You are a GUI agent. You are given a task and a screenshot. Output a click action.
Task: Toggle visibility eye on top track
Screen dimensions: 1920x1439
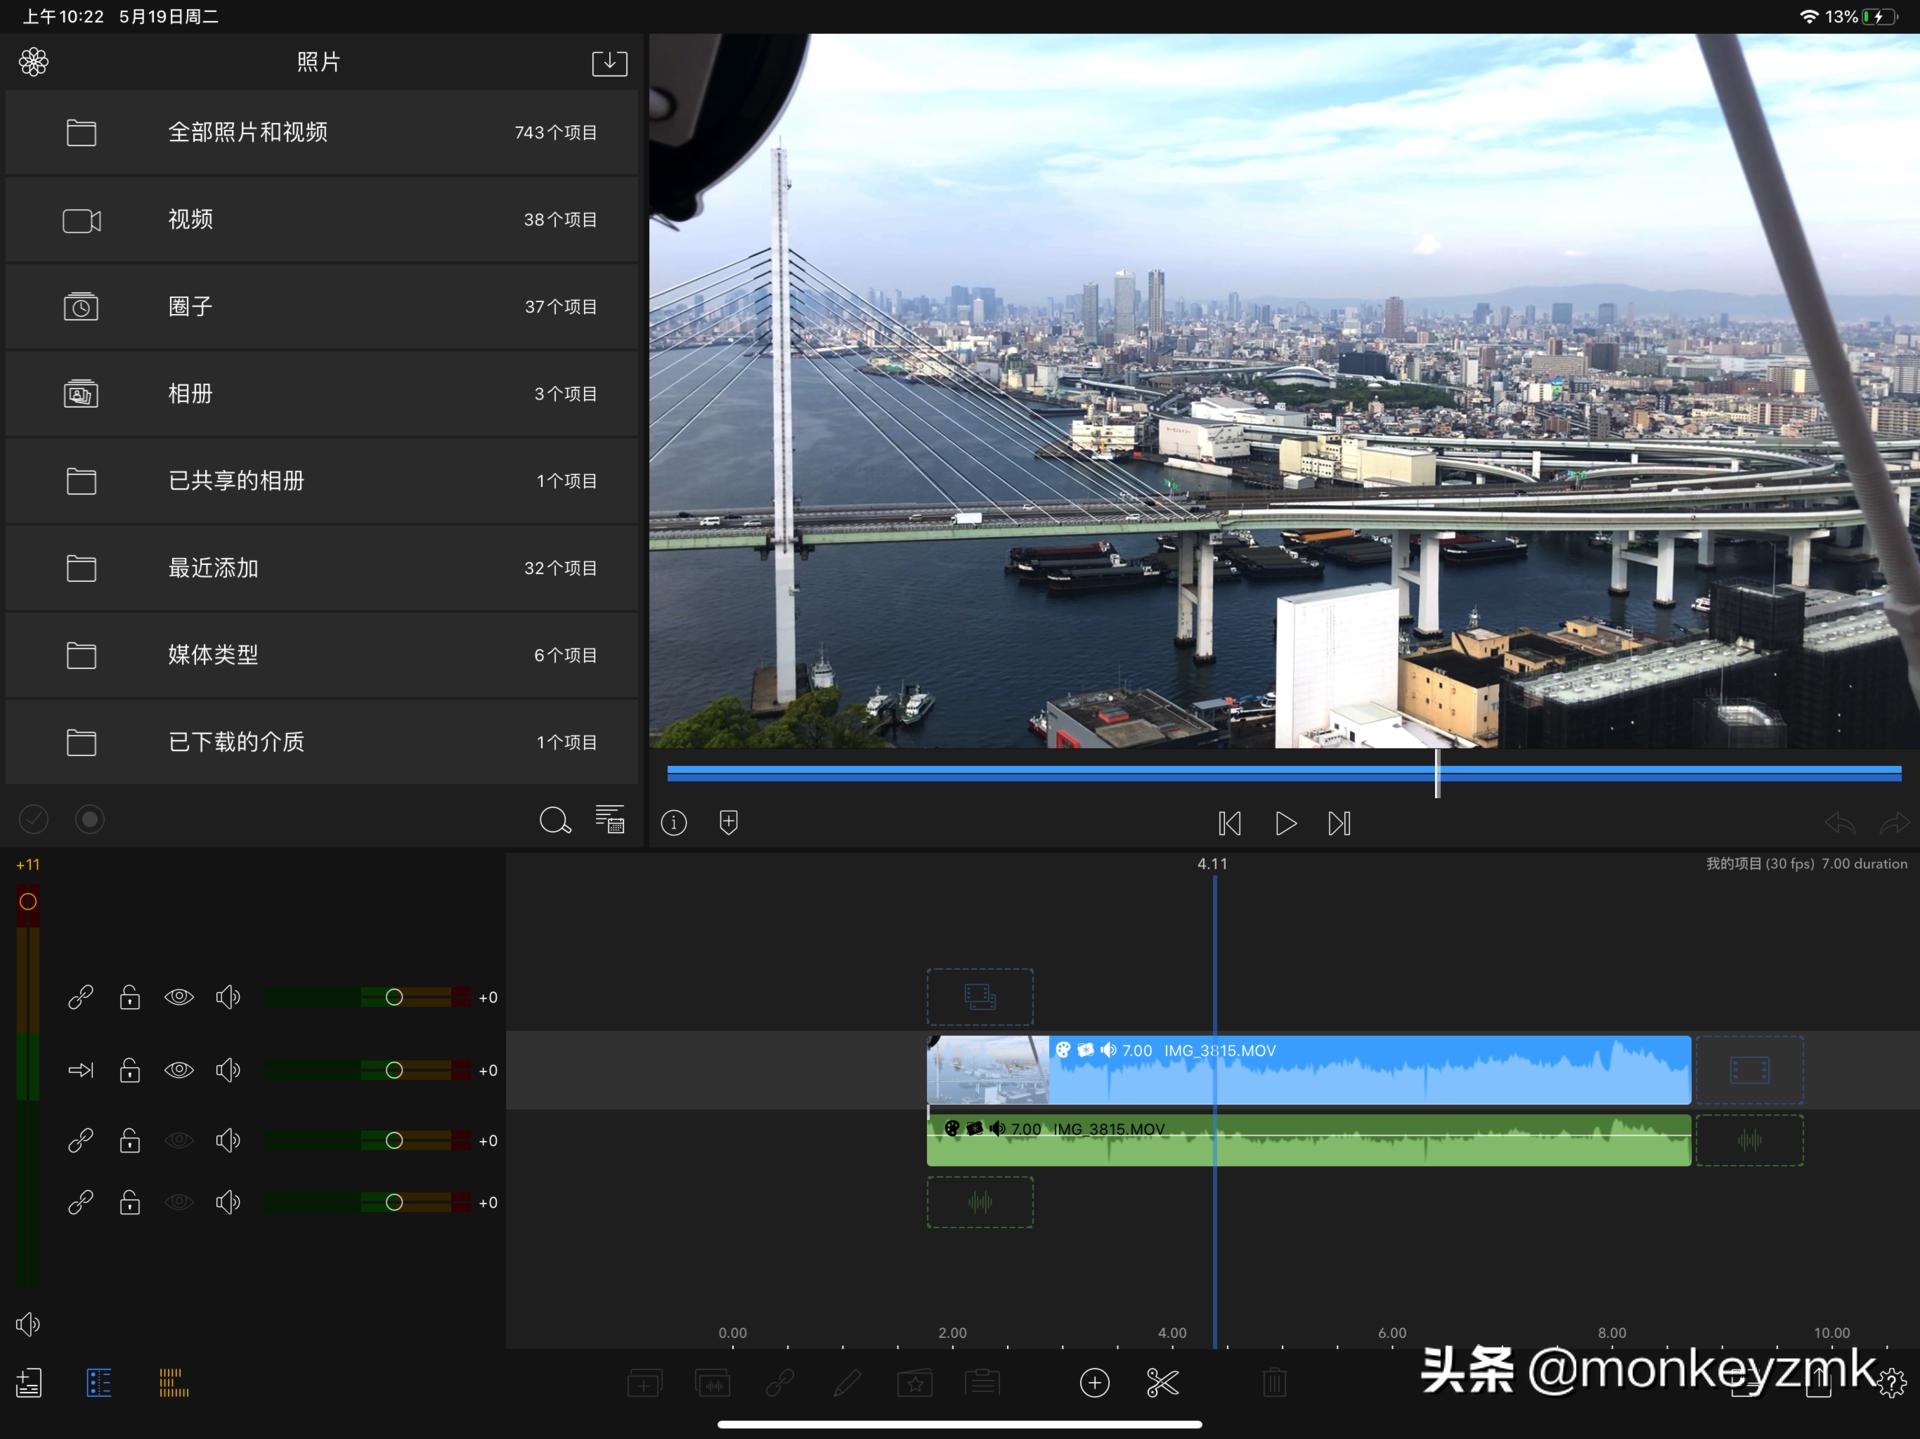(179, 997)
